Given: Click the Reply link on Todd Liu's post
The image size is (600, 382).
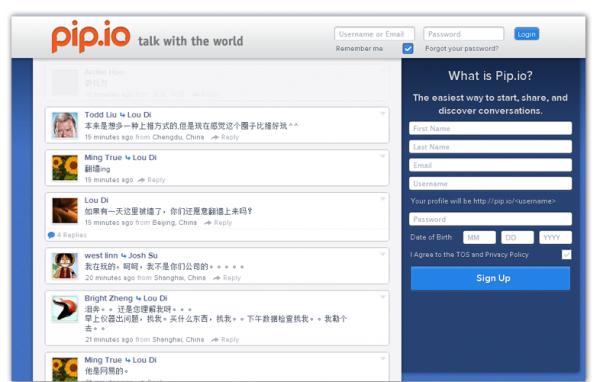Looking at the screenshot, I should coord(230,137).
